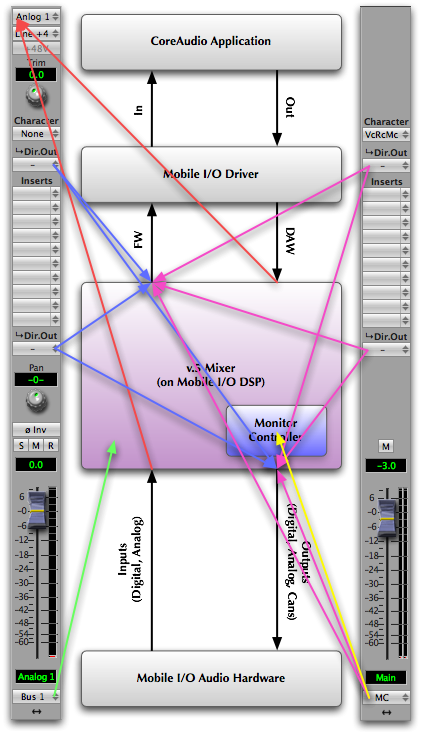
Task: Open the MC output dropdown on Main strip
Action: [x=386, y=698]
